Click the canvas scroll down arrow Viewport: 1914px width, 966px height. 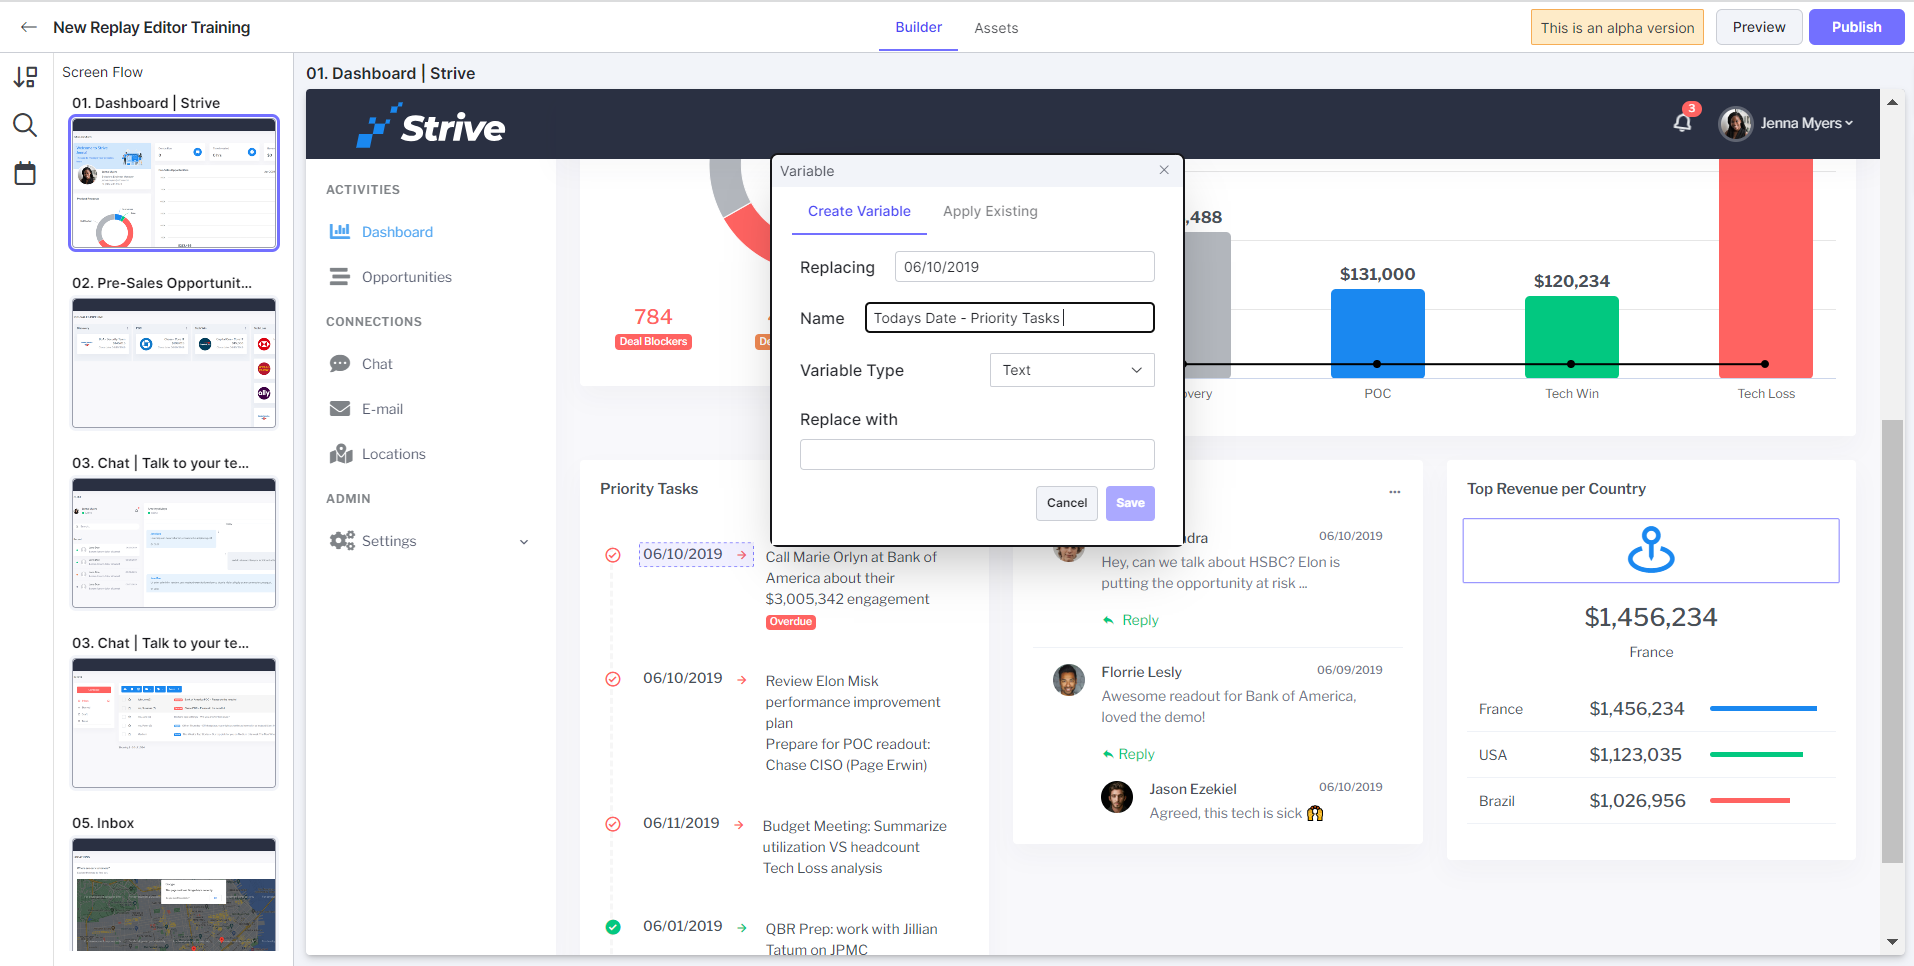click(x=1892, y=941)
